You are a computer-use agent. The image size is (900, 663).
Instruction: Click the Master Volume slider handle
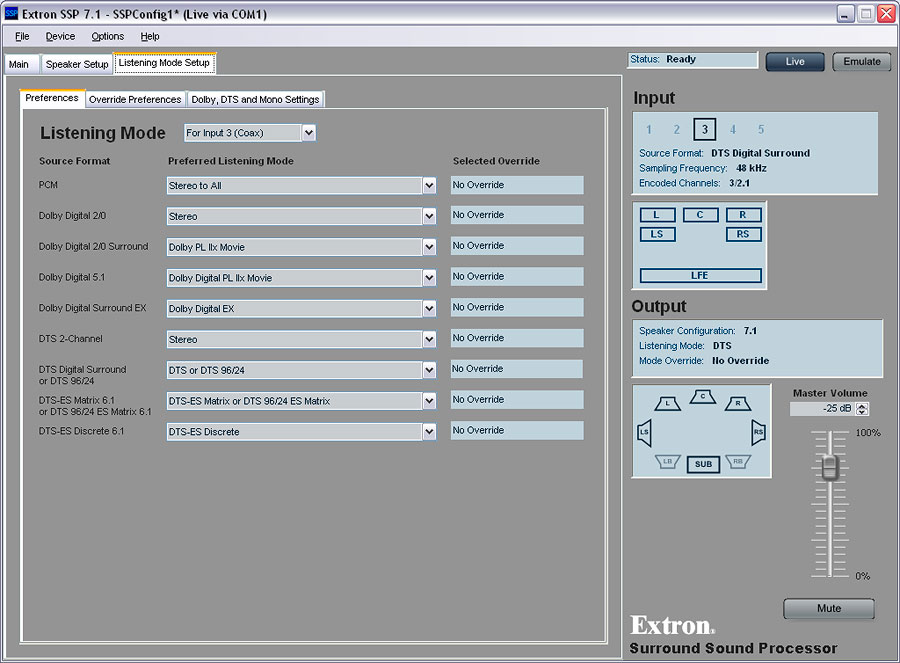click(x=829, y=467)
